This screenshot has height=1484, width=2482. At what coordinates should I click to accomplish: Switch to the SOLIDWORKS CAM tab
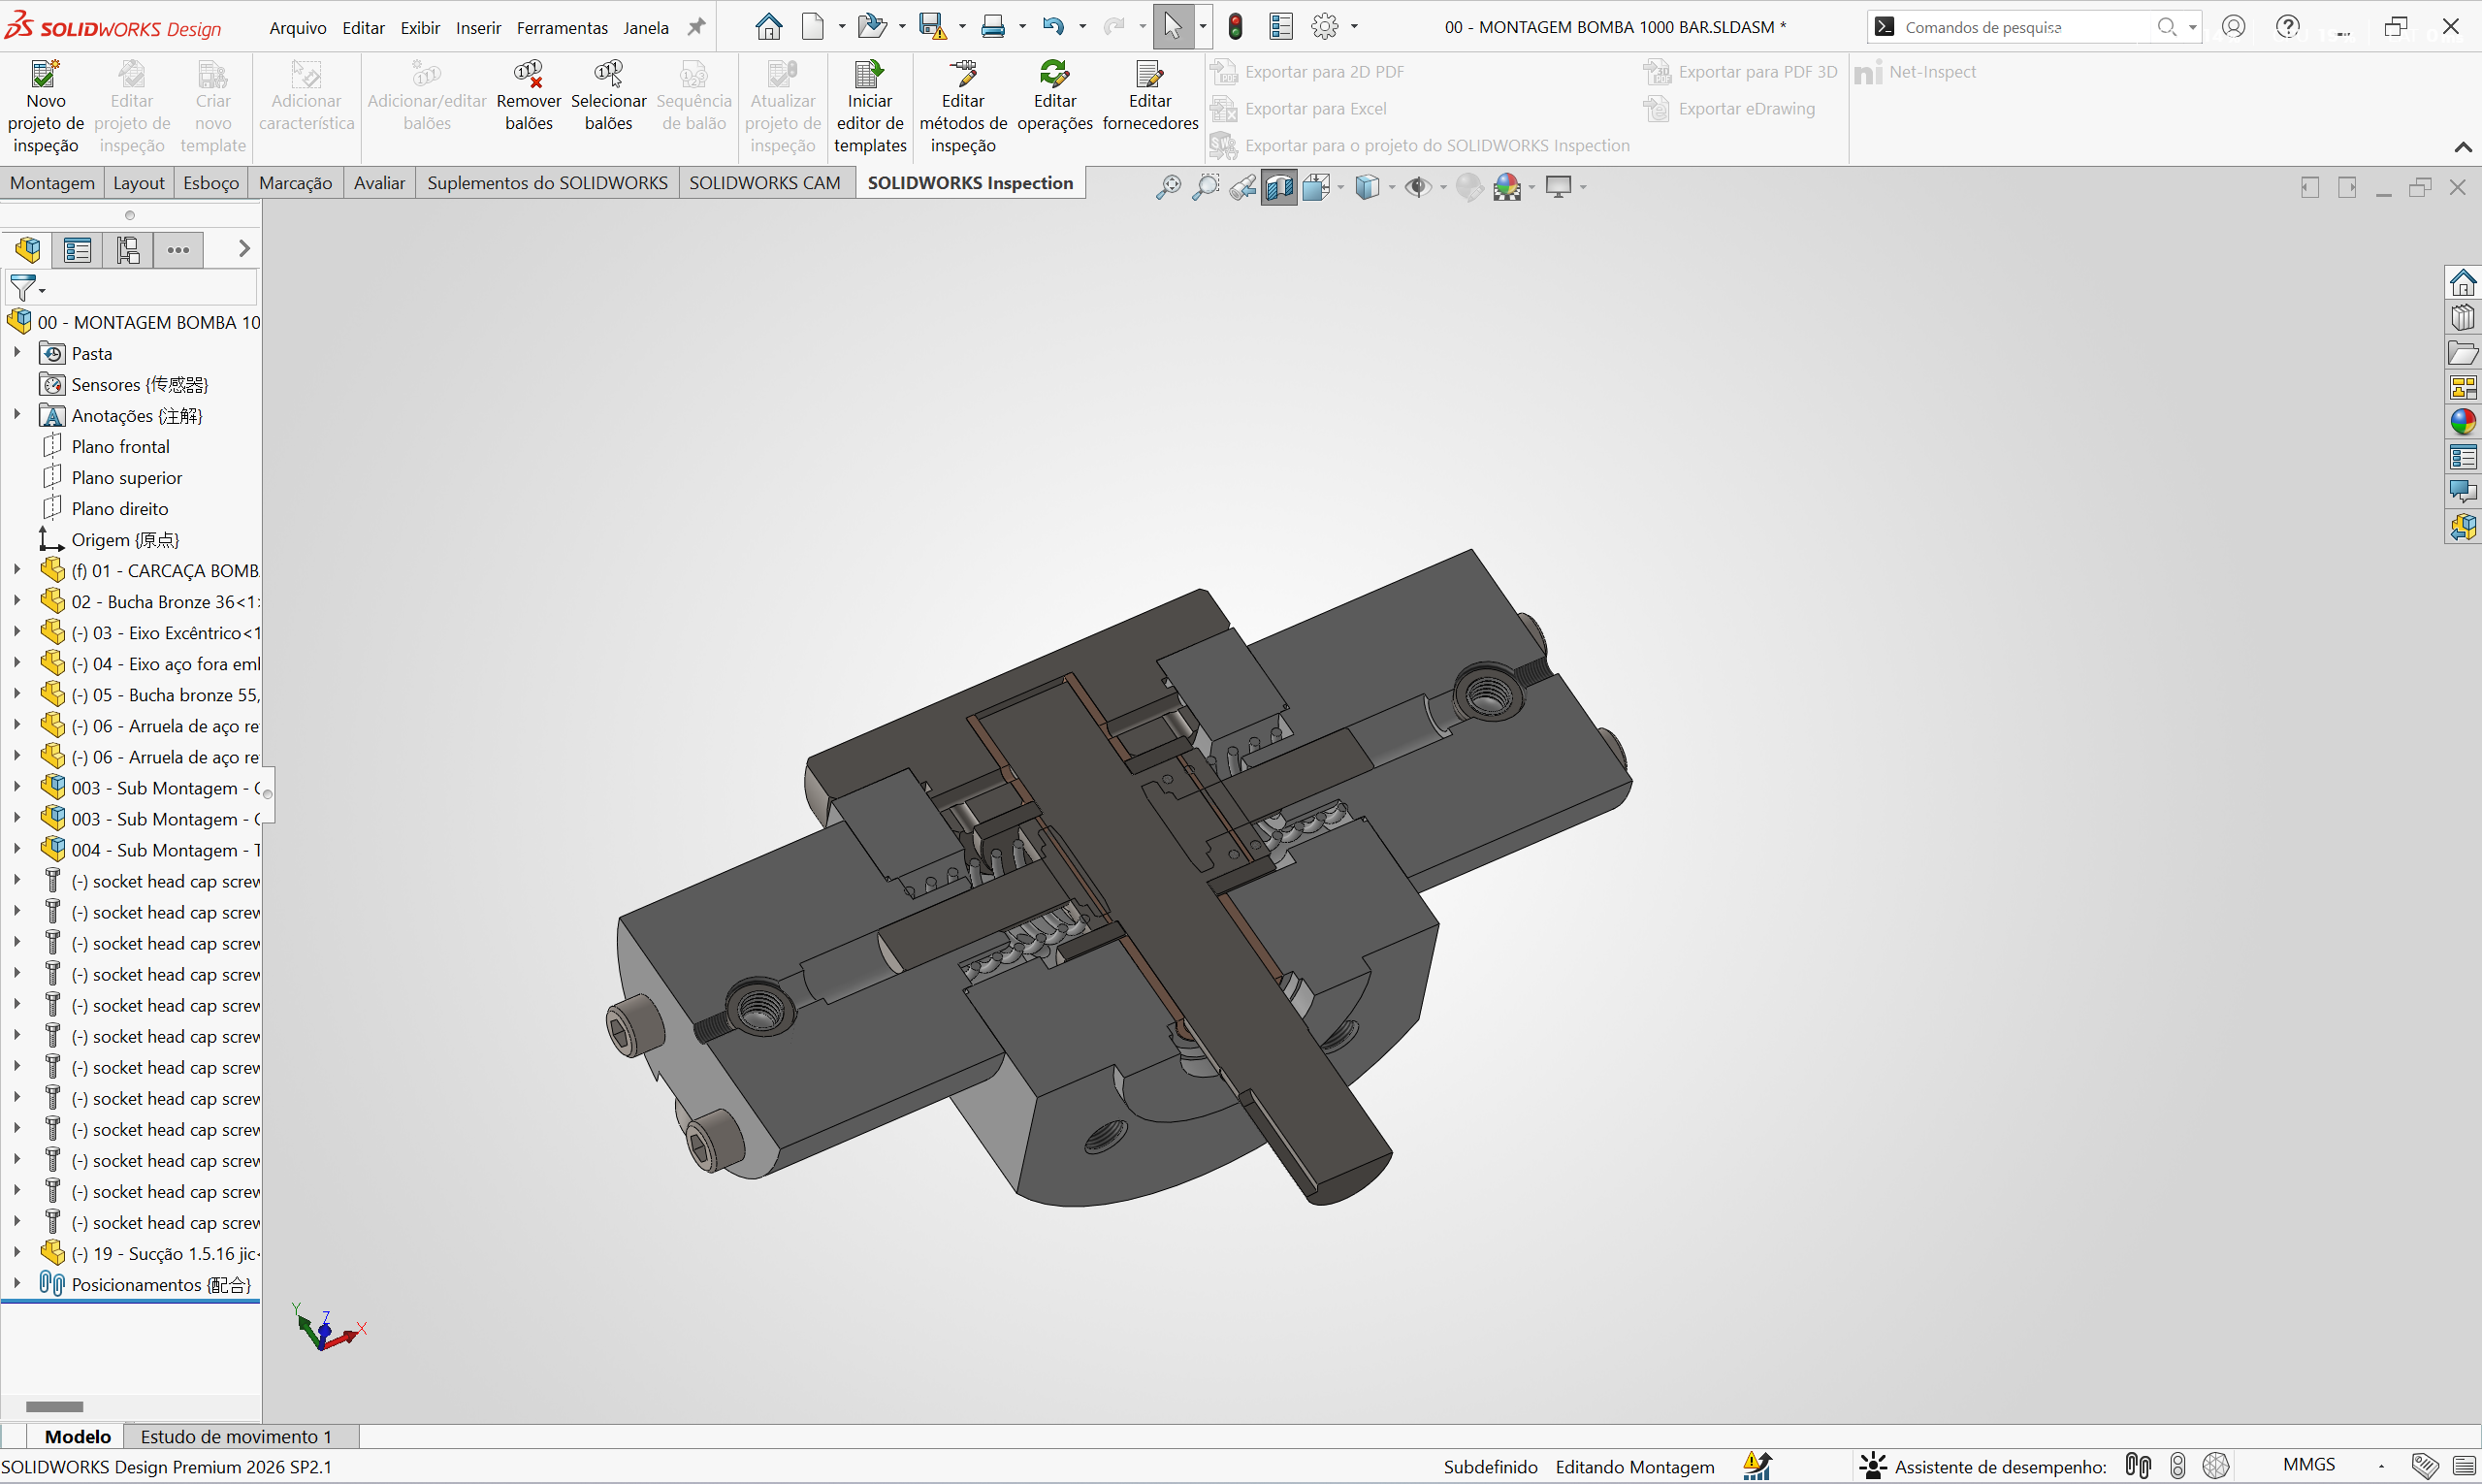tap(765, 183)
